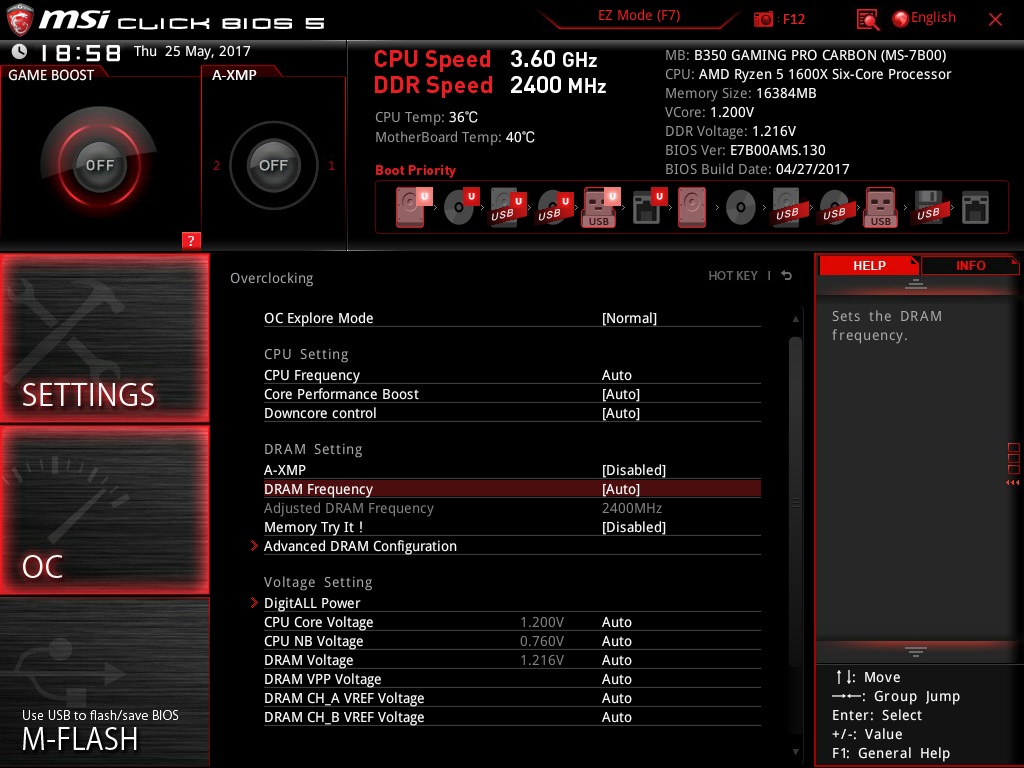Change language via English label
This screenshot has width=1024, height=768.
[933, 18]
